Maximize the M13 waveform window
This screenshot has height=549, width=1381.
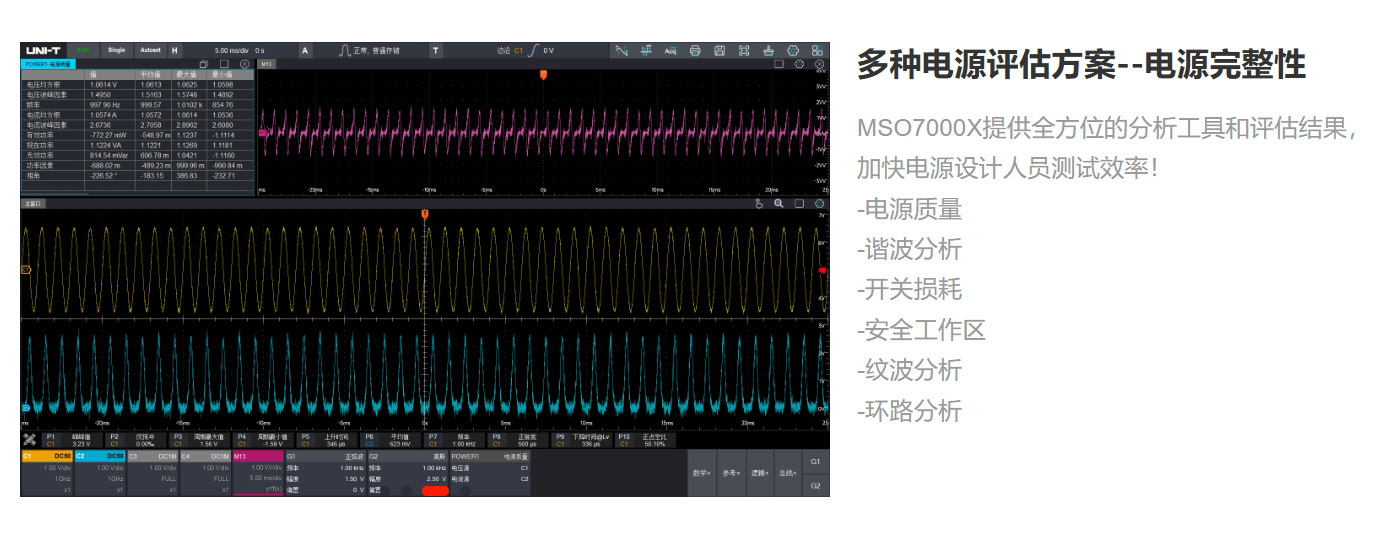click(781, 64)
